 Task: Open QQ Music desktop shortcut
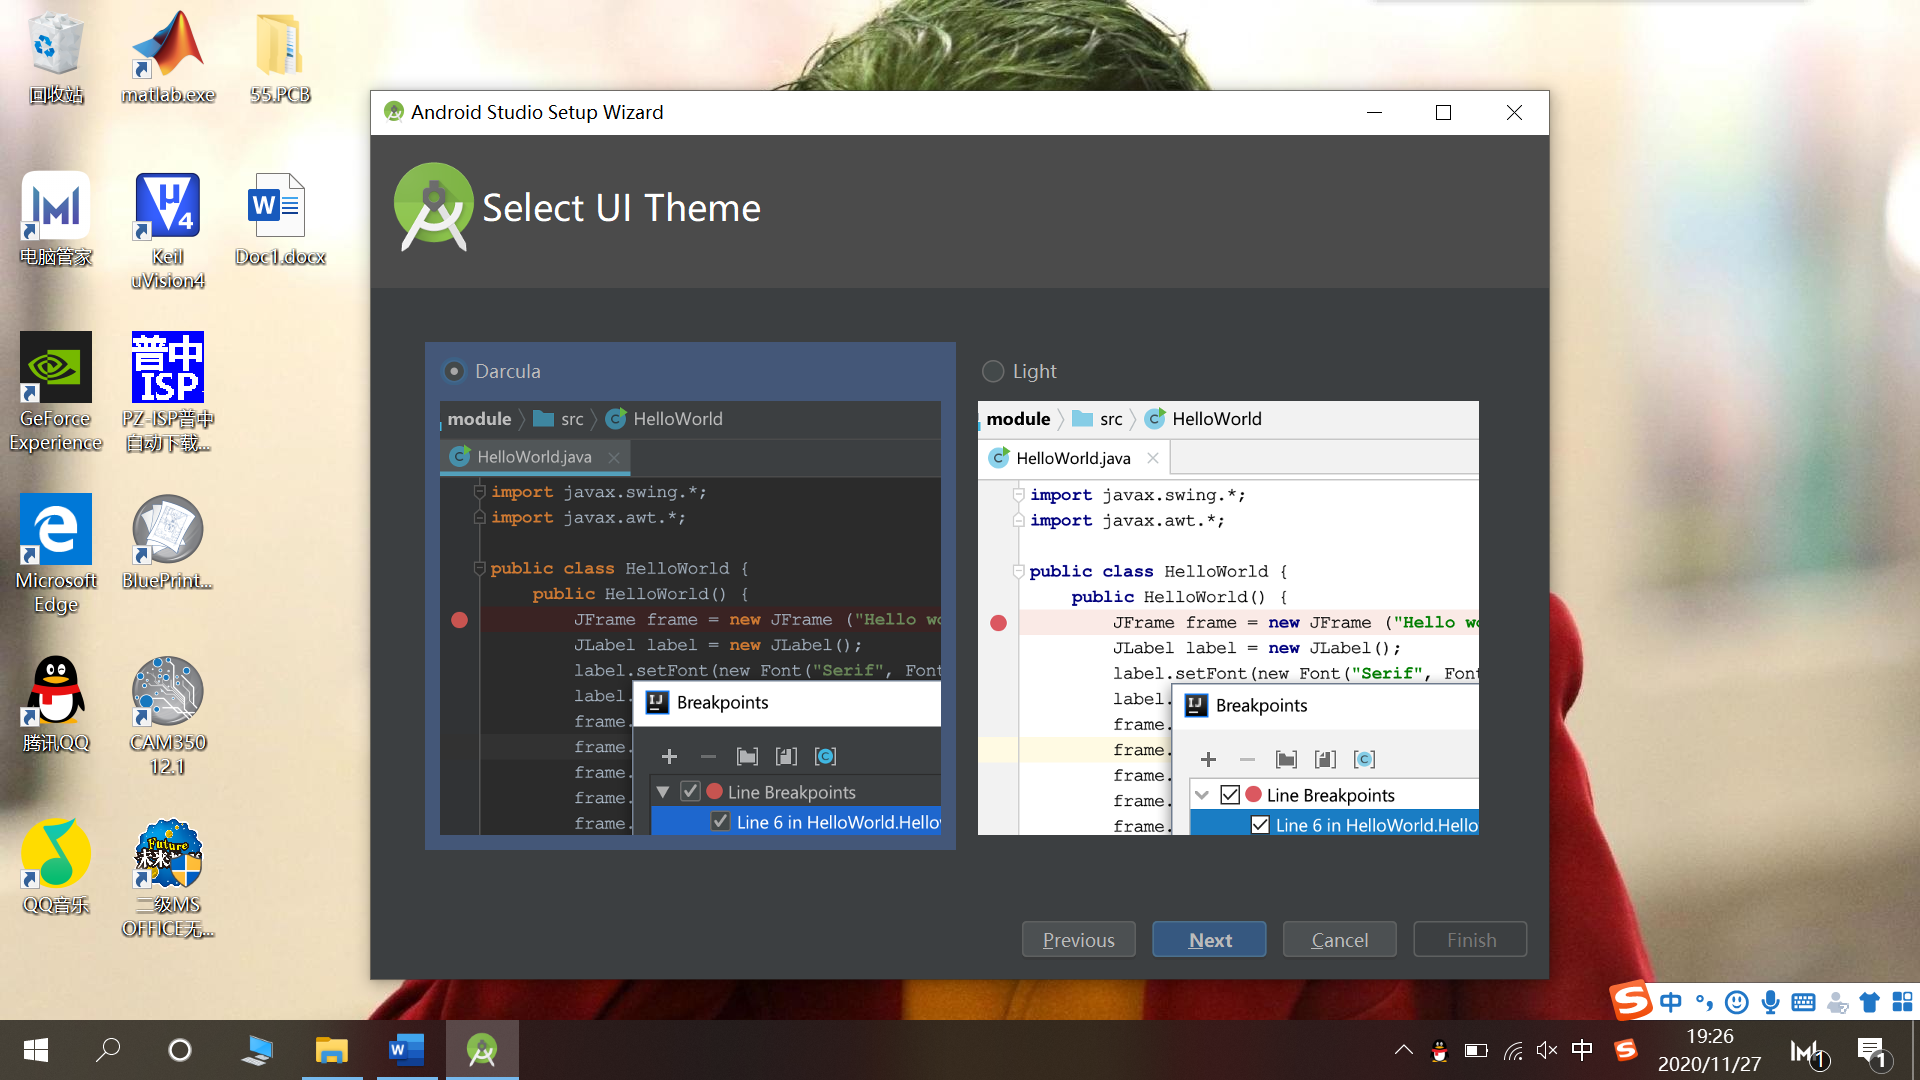[56, 865]
